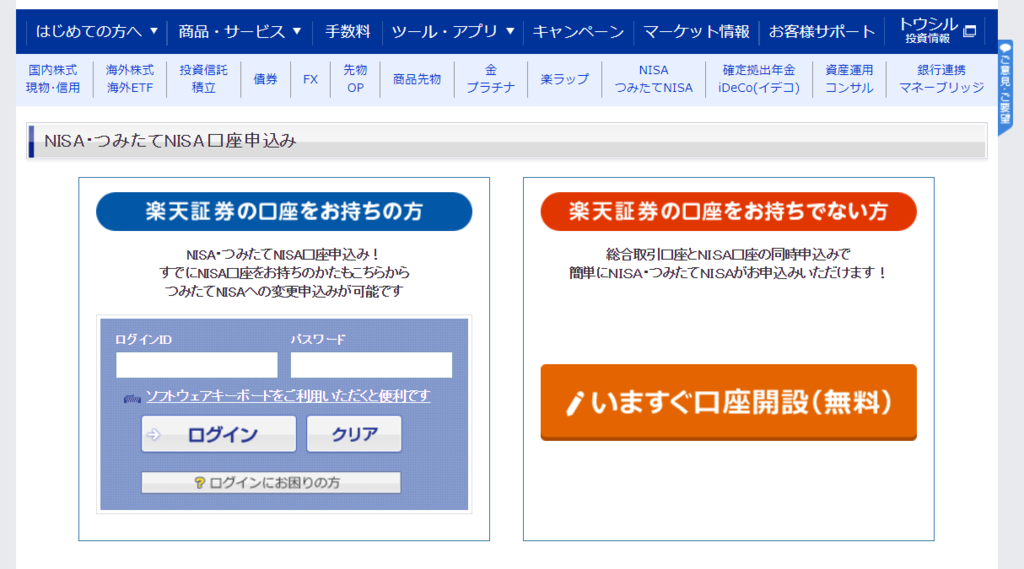
Task: Click いますぐ口座開設(無料) orange button
Action: [x=728, y=402]
